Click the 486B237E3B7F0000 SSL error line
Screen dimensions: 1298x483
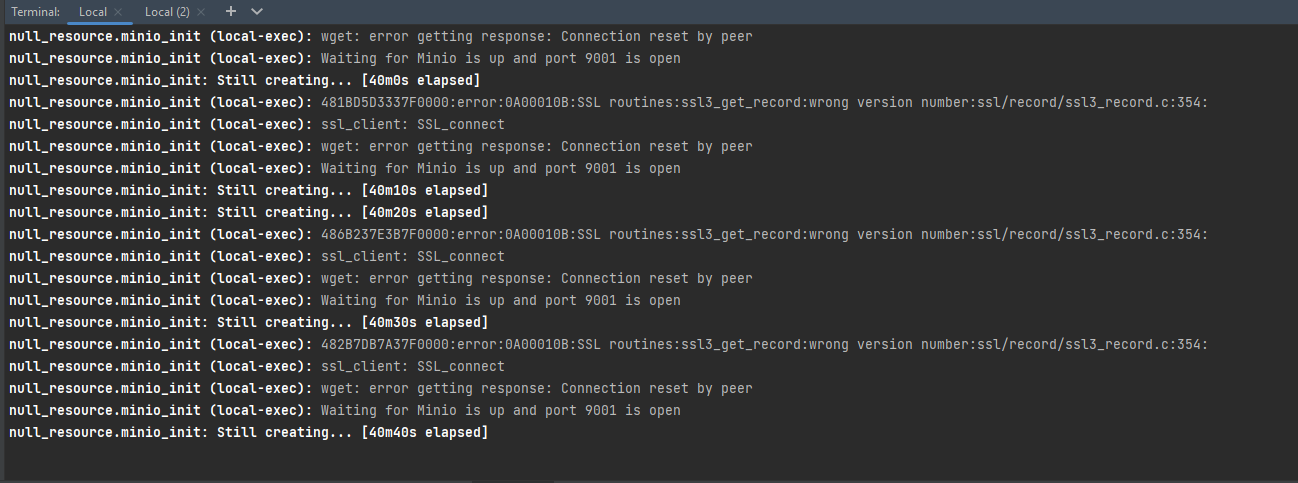click(x=608, y=234)
